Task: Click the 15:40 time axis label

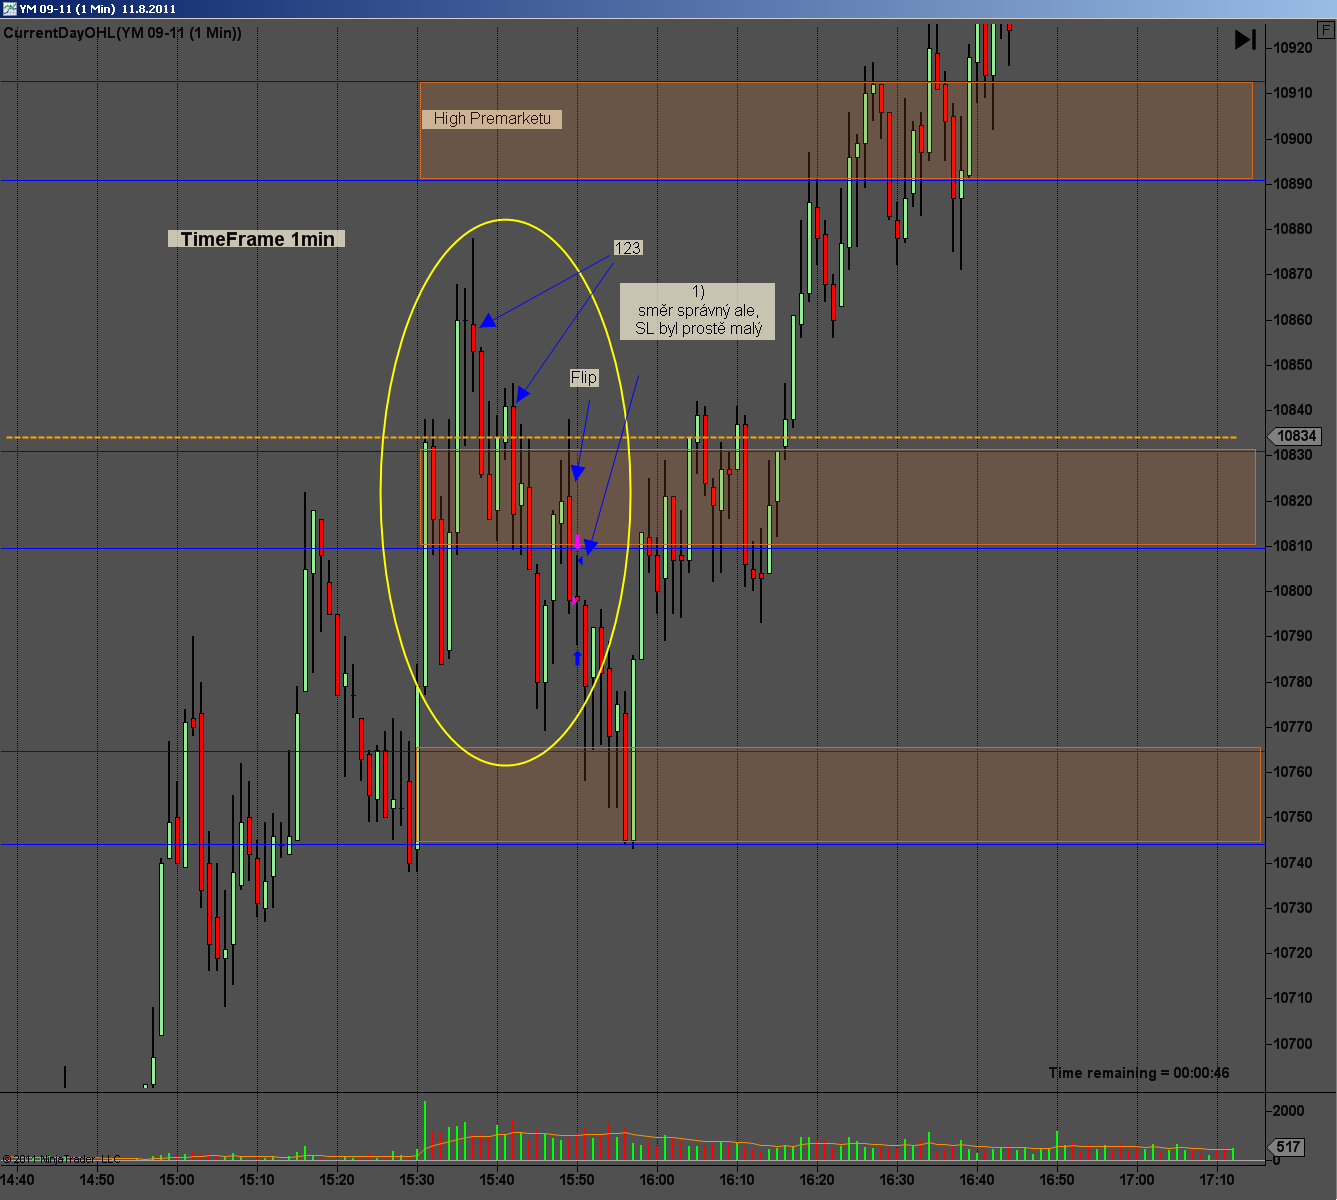Action: pos(497,1180)
